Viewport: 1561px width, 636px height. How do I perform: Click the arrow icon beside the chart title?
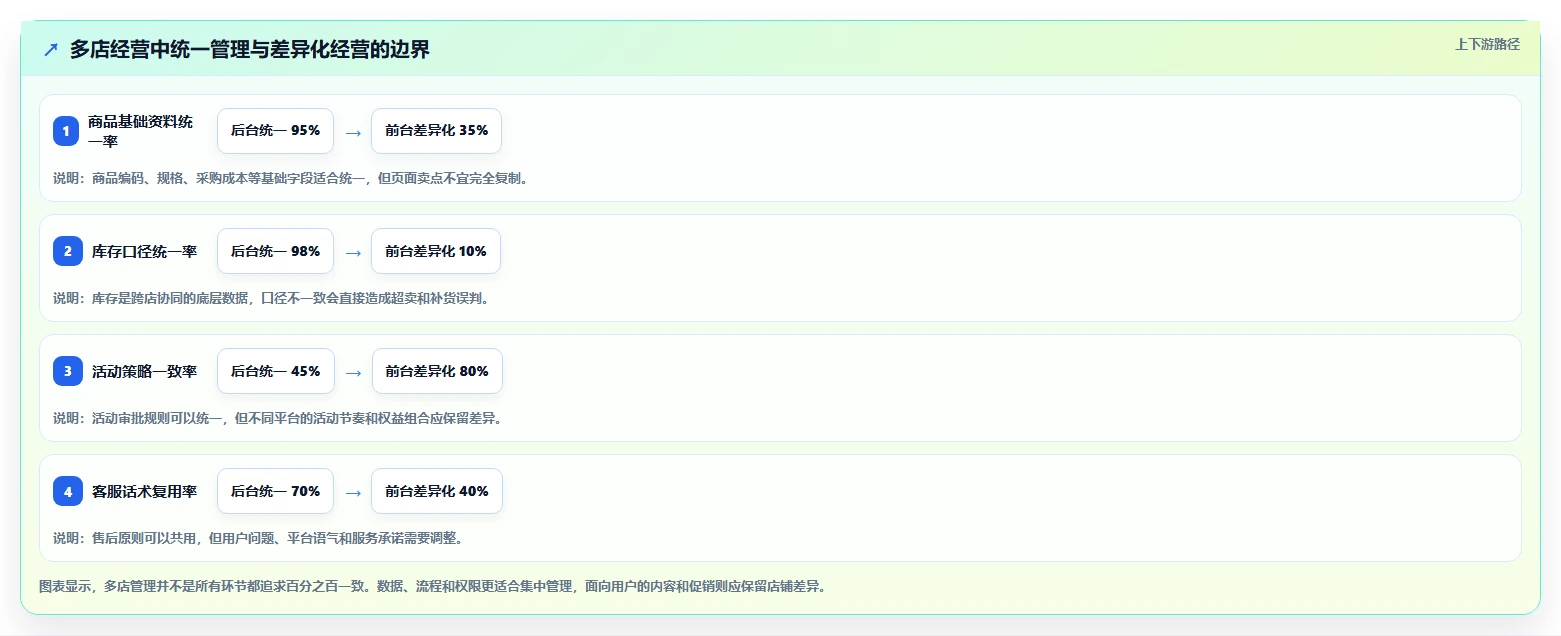(51, 49)
